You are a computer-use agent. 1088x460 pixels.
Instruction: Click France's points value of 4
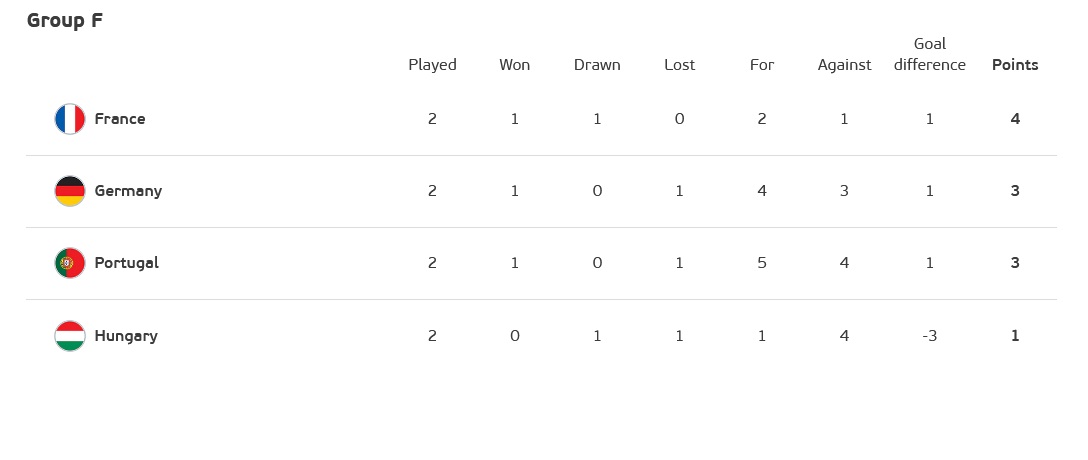coord(1015,119)
